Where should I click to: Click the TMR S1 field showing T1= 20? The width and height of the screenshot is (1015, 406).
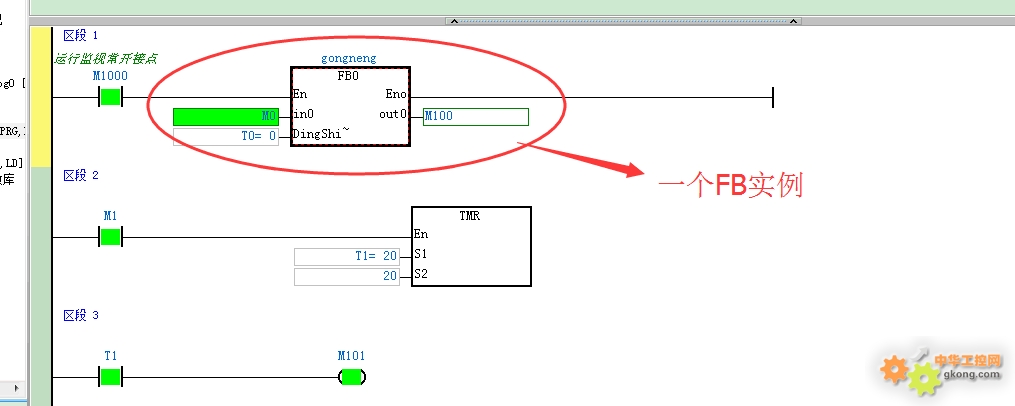346,256
